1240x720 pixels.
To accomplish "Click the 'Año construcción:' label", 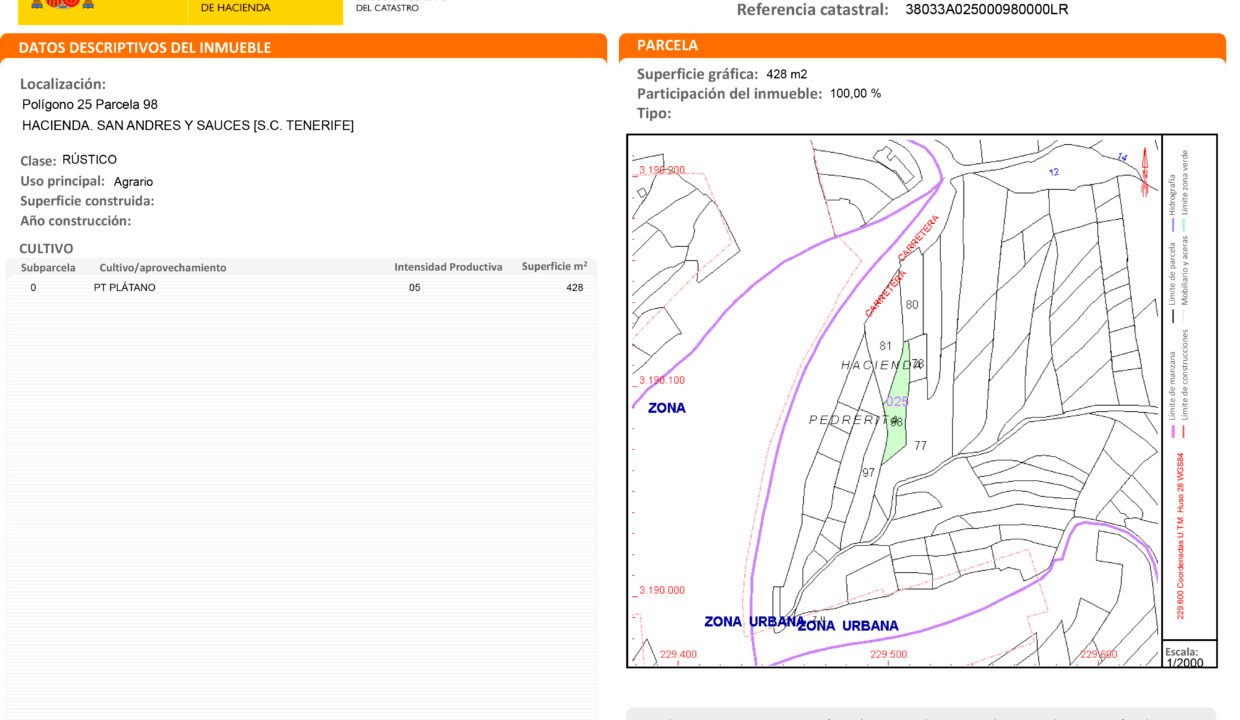I will (x=76, y=221).
